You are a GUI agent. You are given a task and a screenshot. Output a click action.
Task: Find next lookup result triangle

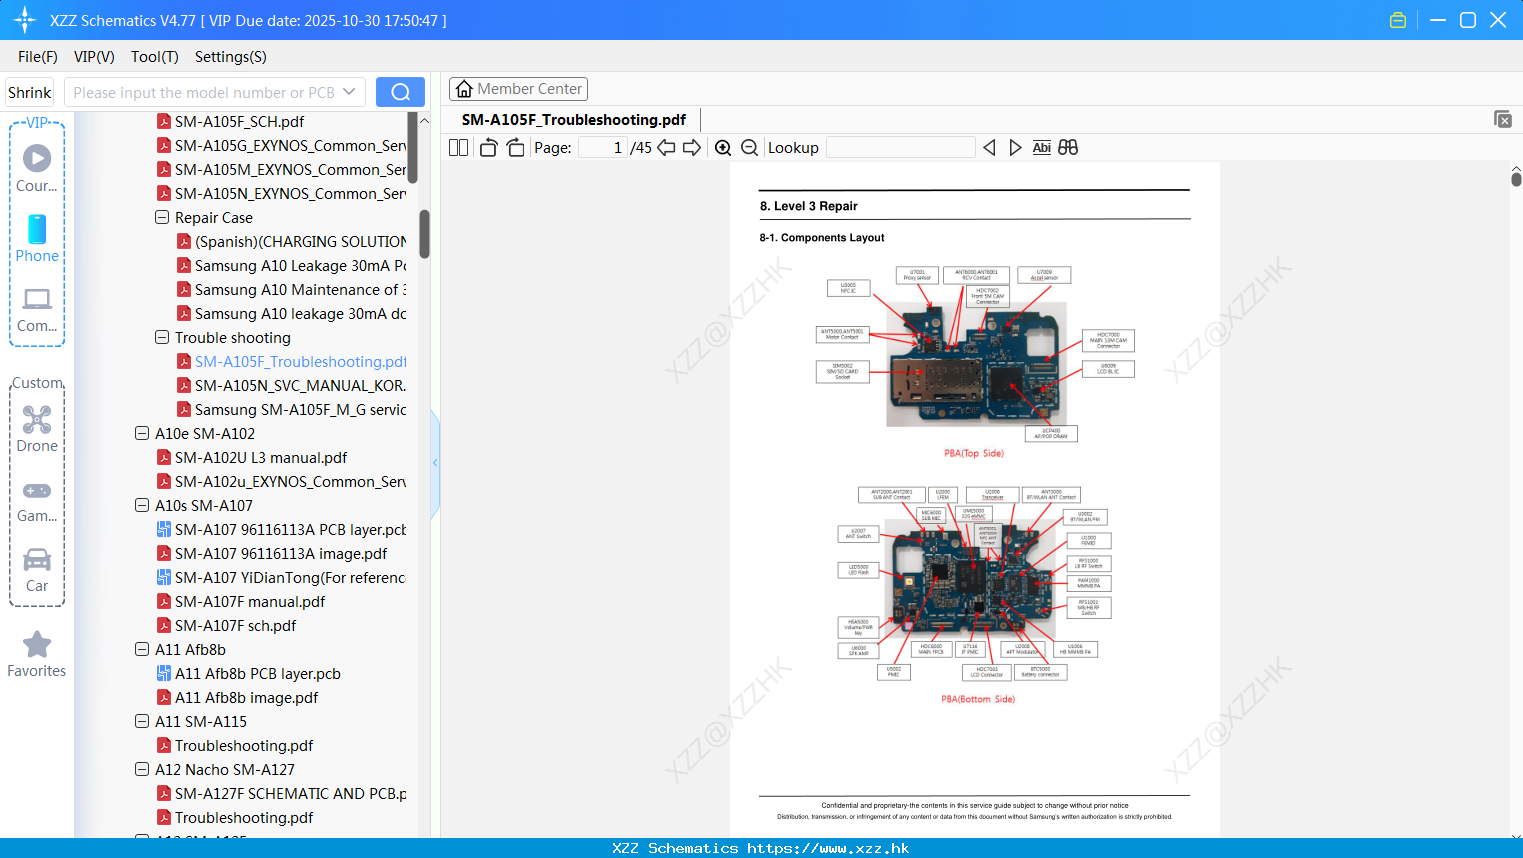[1015, 148]
